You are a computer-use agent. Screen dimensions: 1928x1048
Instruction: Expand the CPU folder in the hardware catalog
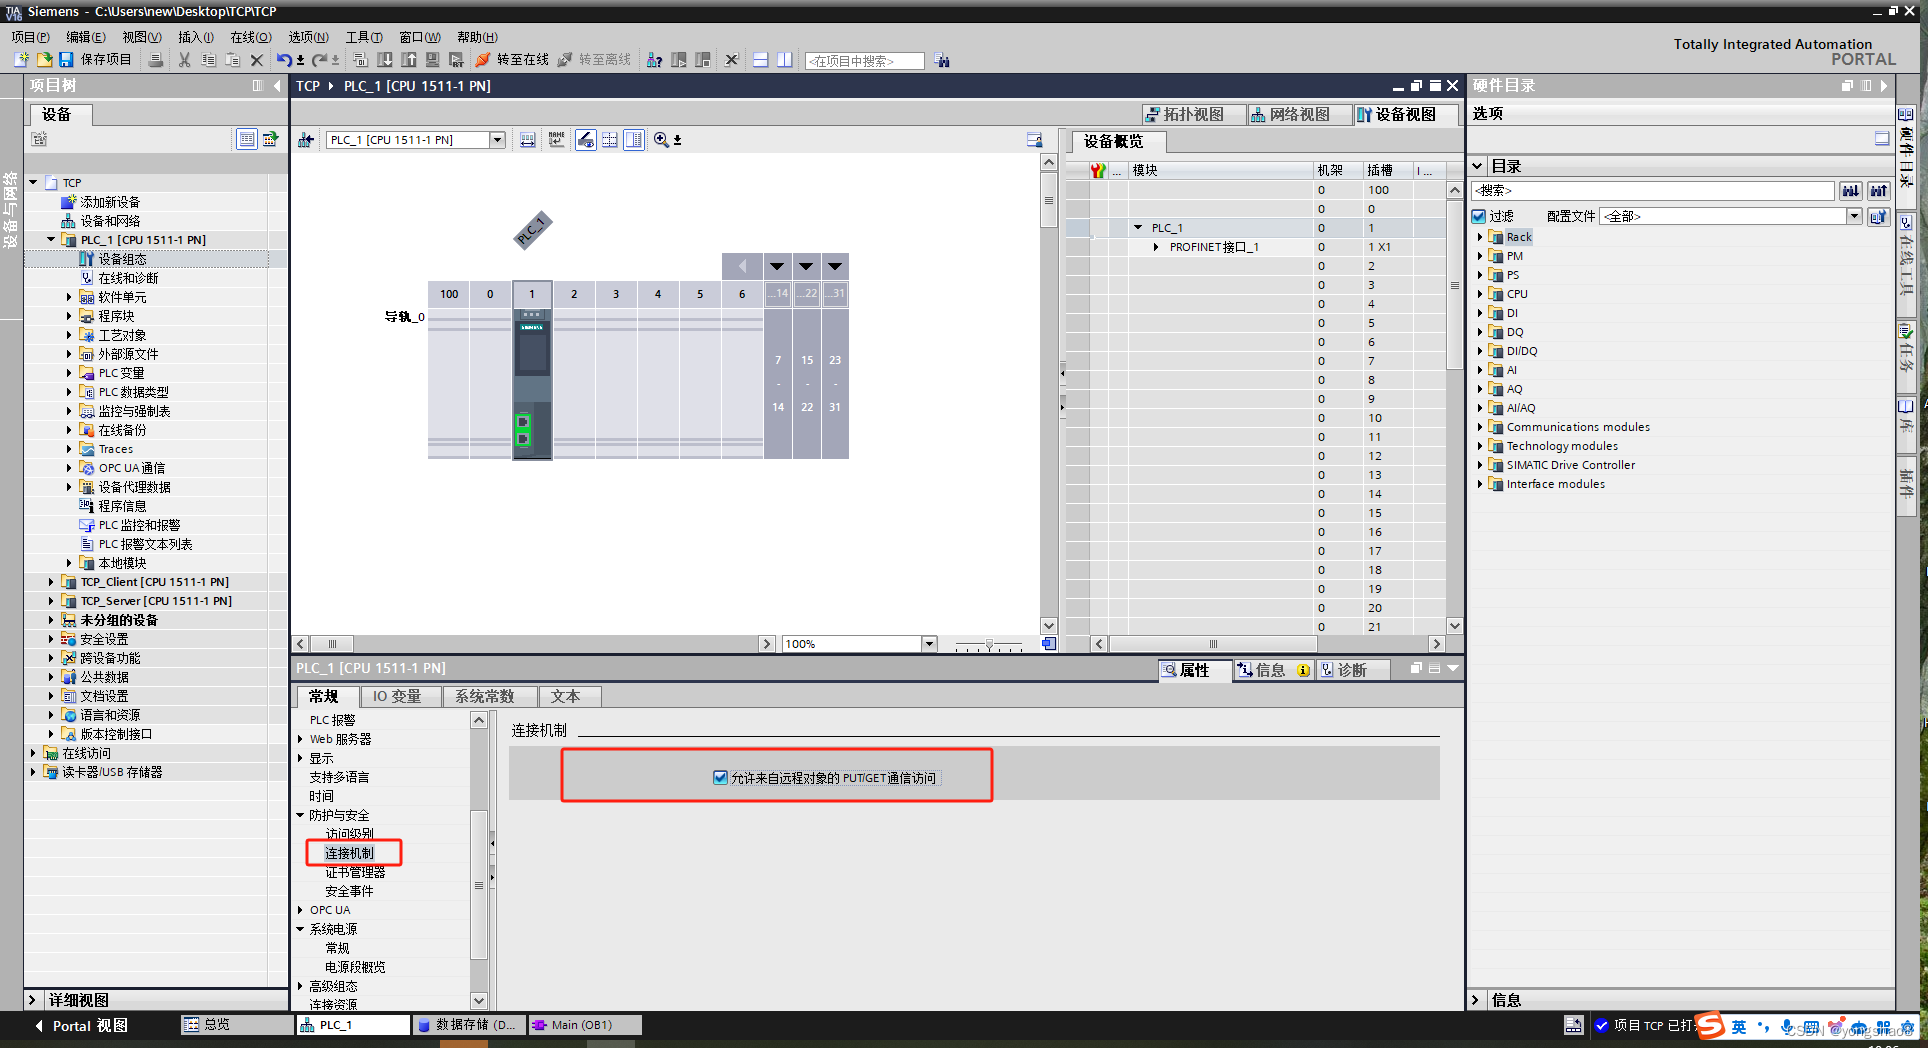1480,294
